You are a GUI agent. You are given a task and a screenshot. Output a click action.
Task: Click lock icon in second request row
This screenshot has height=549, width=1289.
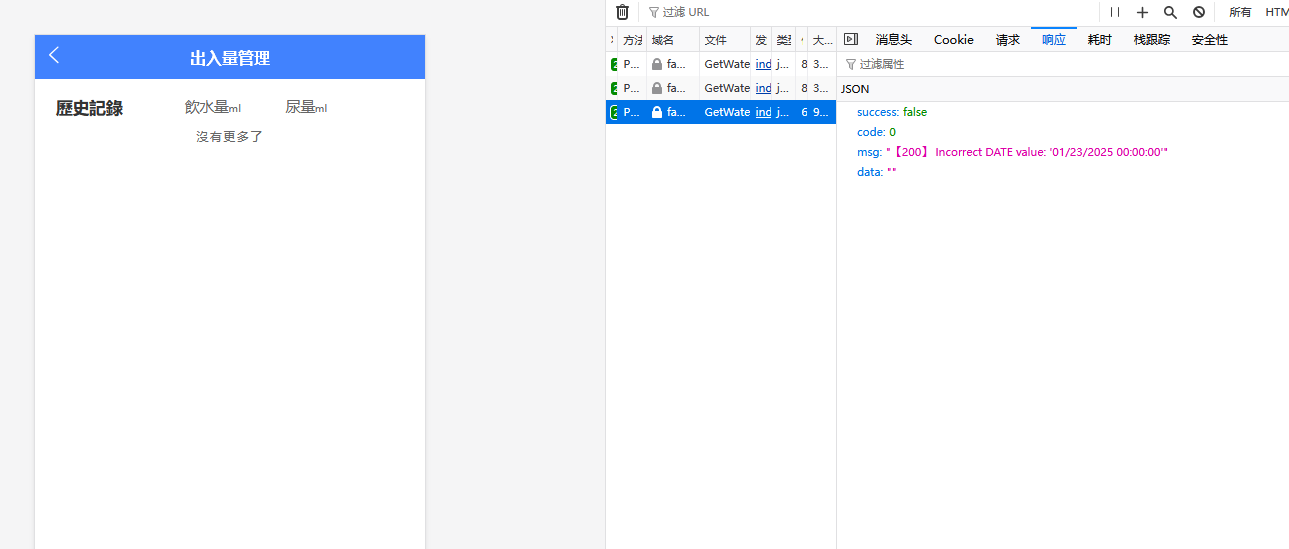(x=657, y=88)
